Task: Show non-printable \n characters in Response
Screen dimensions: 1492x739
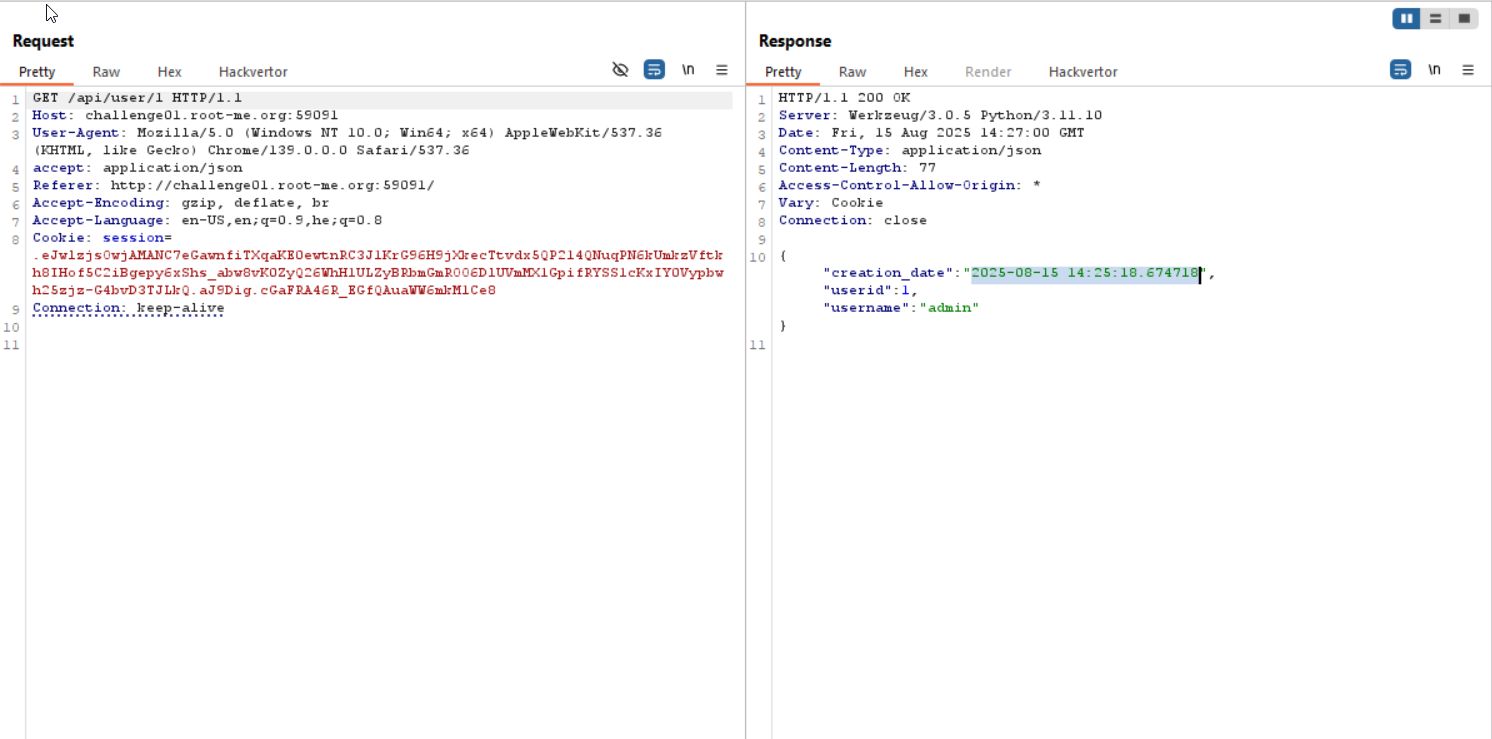Action: [1434, 70]
